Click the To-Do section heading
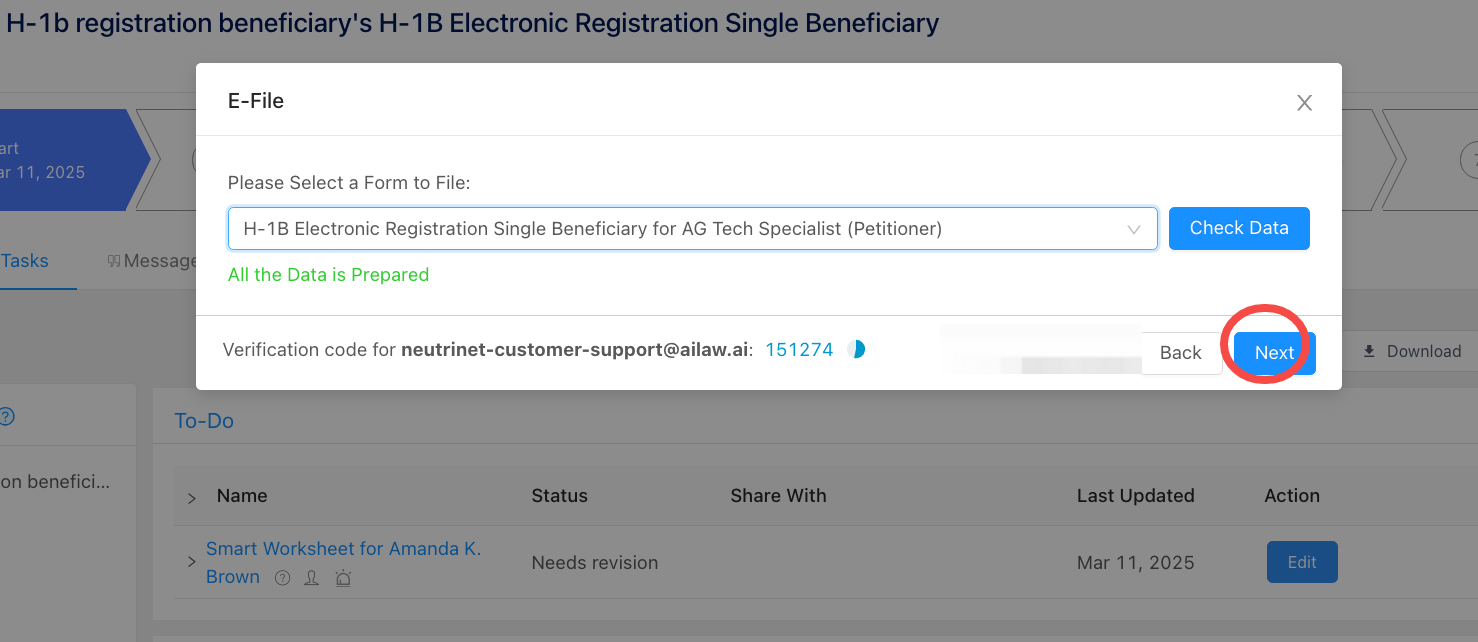Screen dimensions: 1478x642 [x=204, y=421]
